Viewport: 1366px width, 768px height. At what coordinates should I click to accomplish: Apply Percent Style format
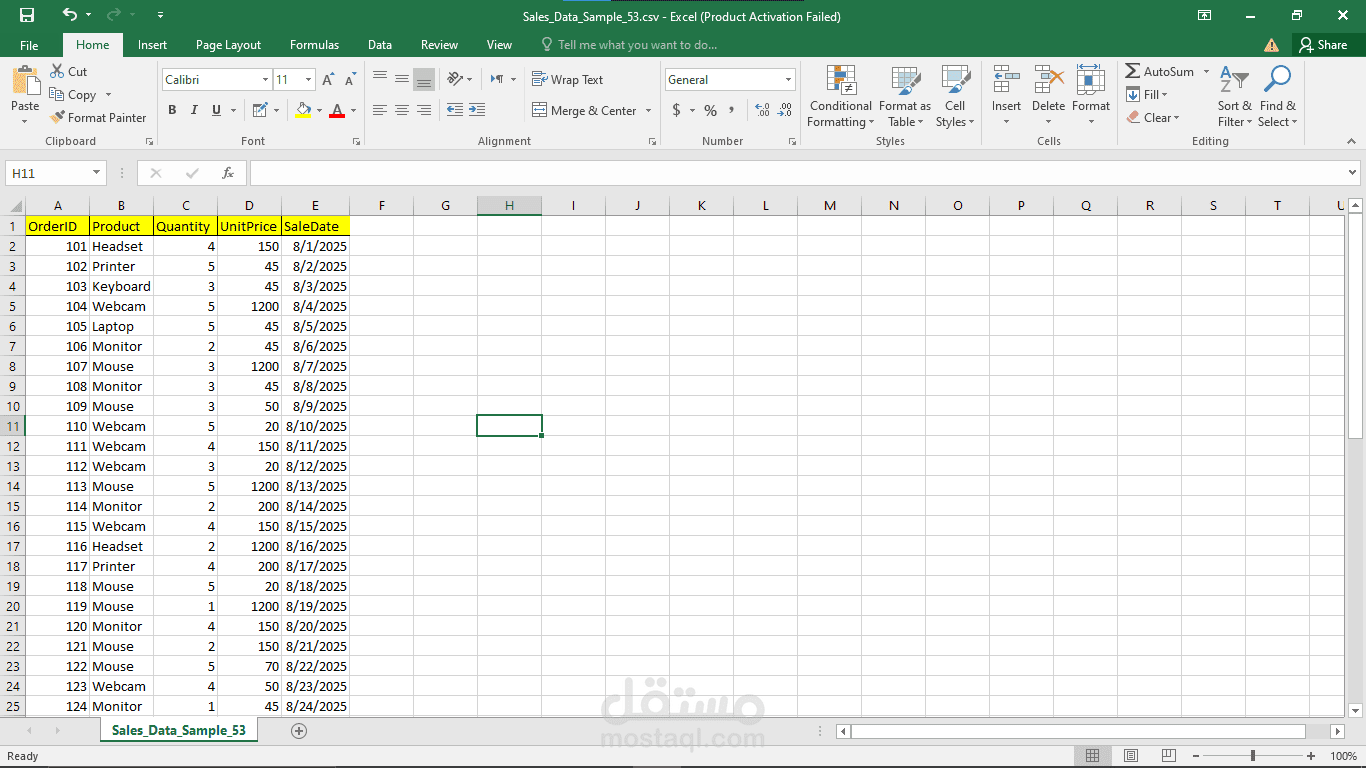(710, 110)
